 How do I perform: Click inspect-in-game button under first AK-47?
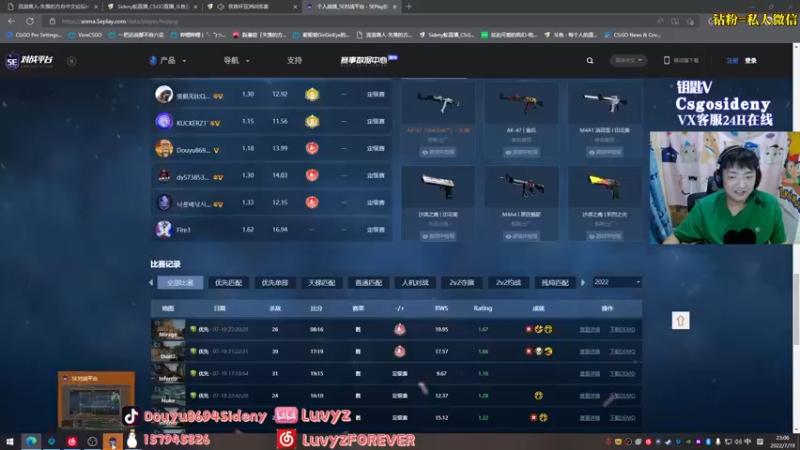[x=438, y=152]
